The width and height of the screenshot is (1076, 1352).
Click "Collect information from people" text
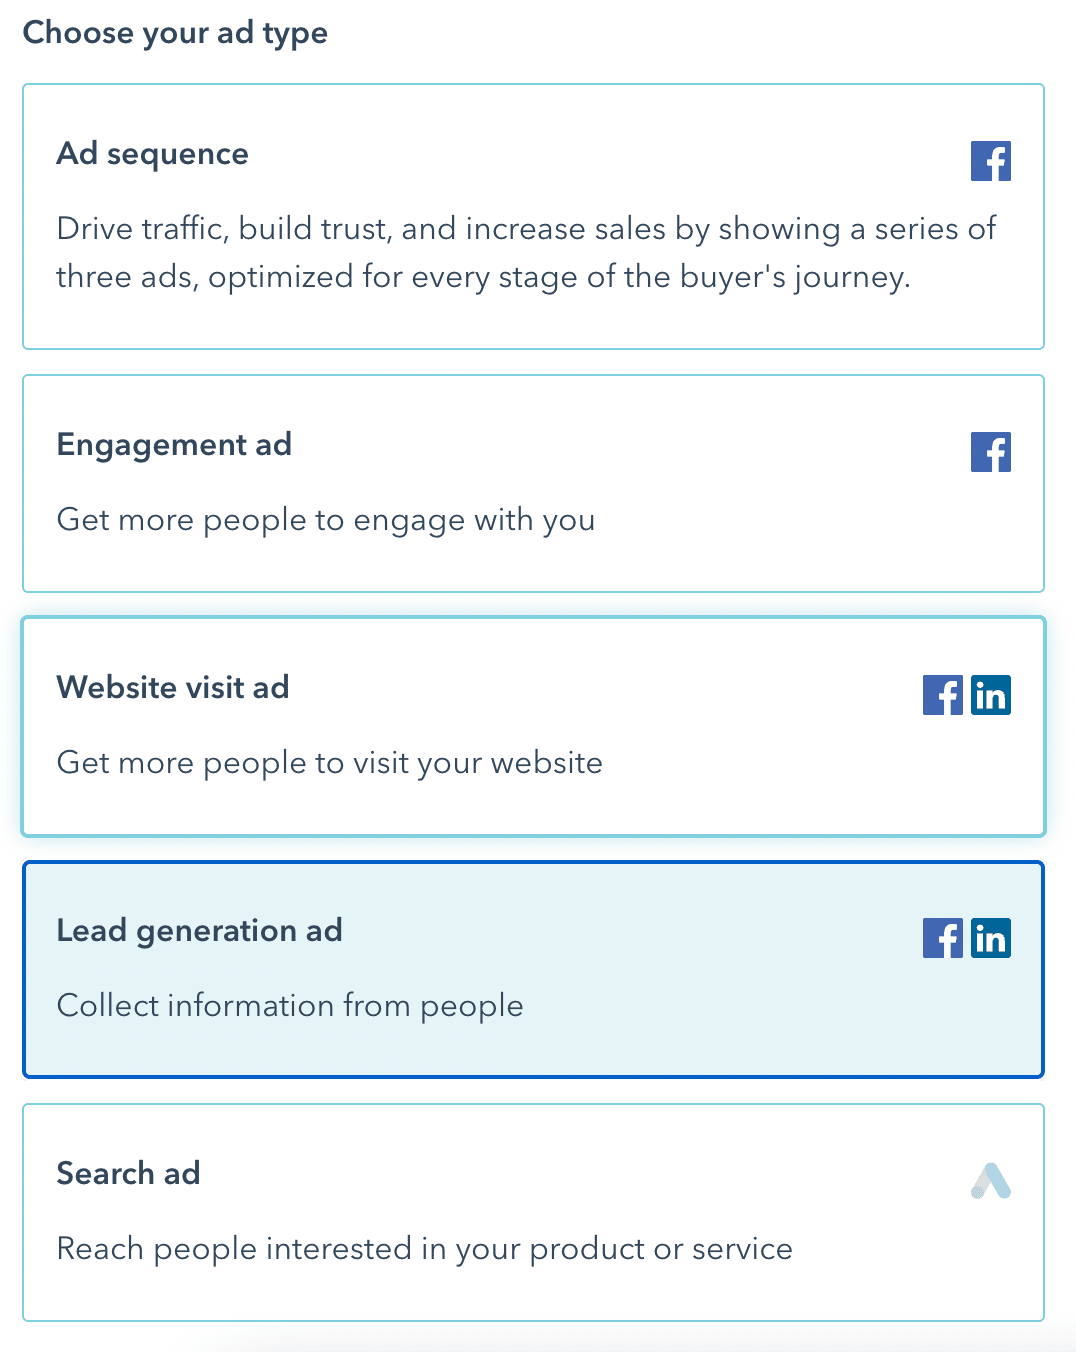click(x=290, y=1006)
